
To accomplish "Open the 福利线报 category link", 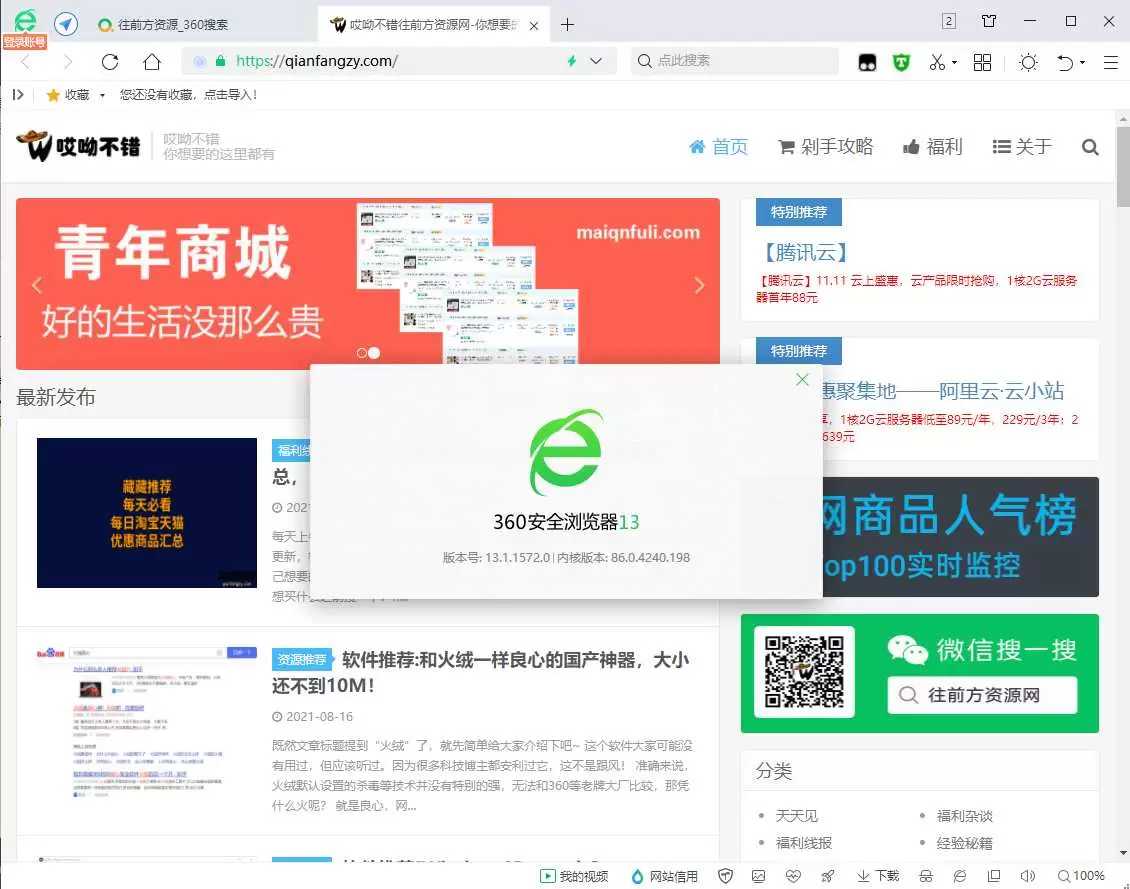I will pos(804,843).
